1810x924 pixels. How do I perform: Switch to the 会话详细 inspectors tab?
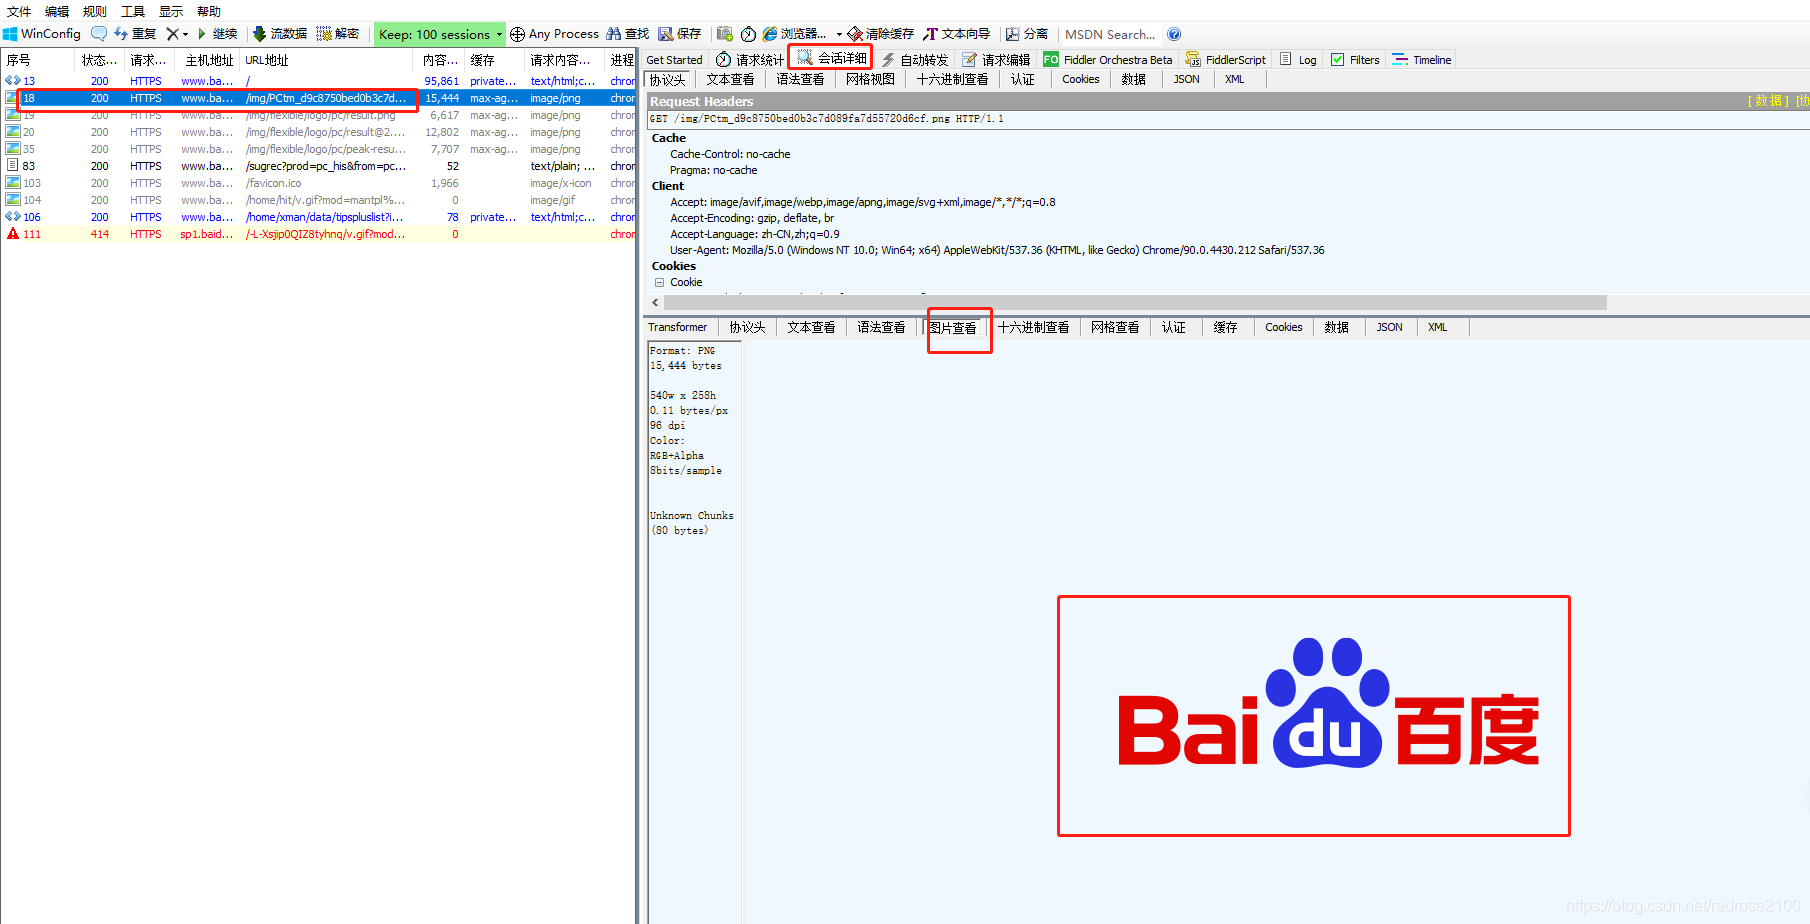832,58
